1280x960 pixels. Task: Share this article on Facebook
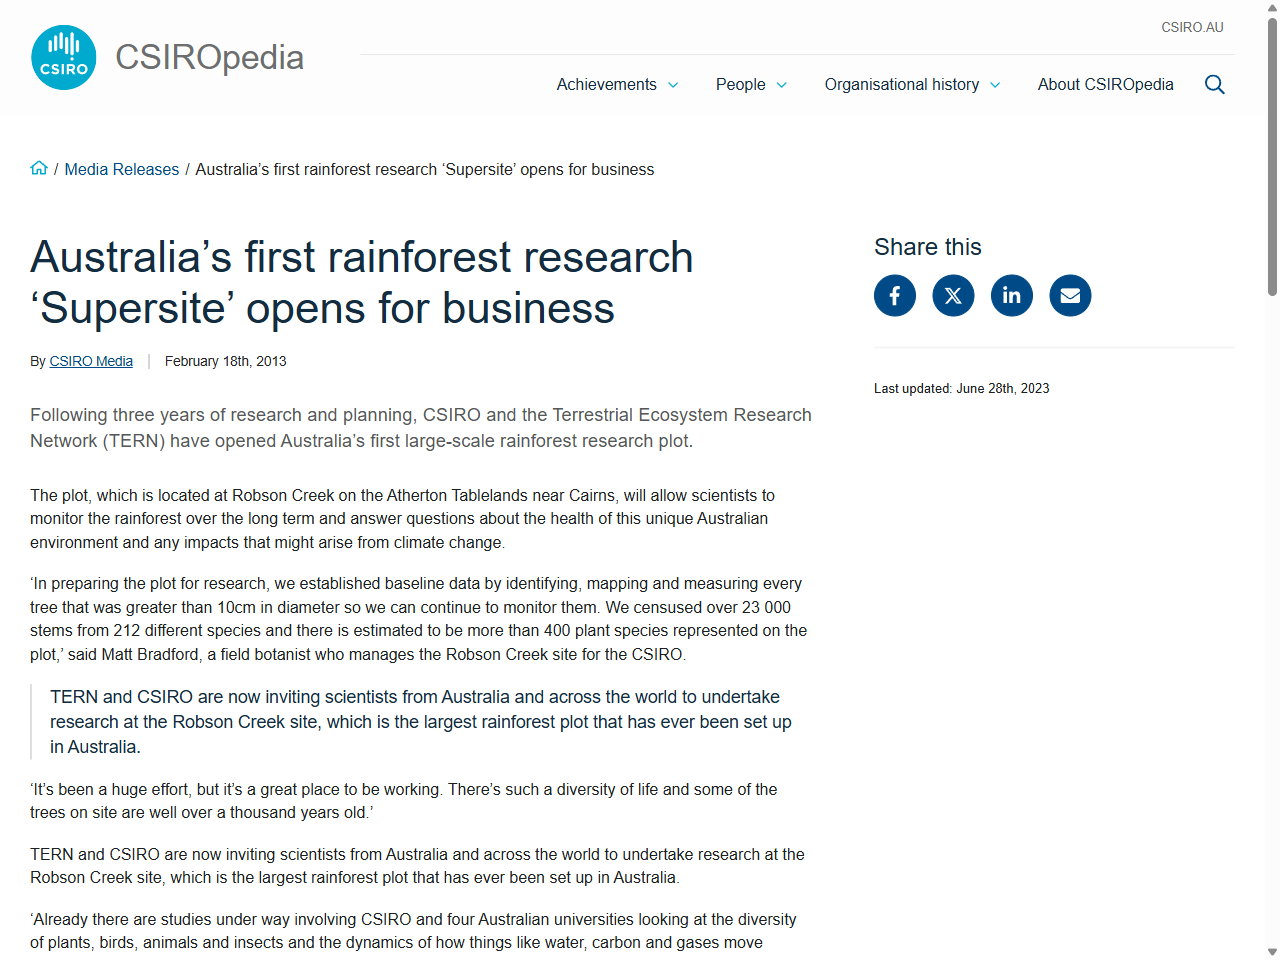895,296
